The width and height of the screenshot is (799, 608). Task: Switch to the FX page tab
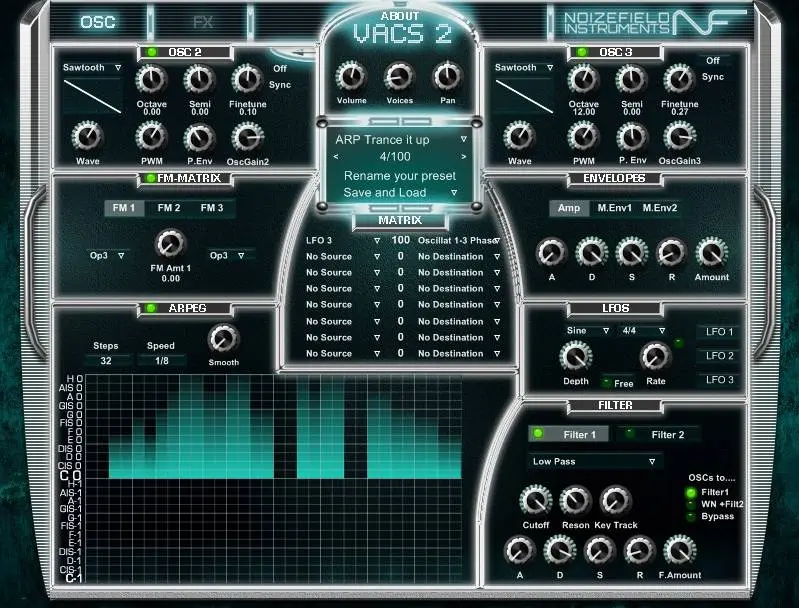click(x=203, y=22)
